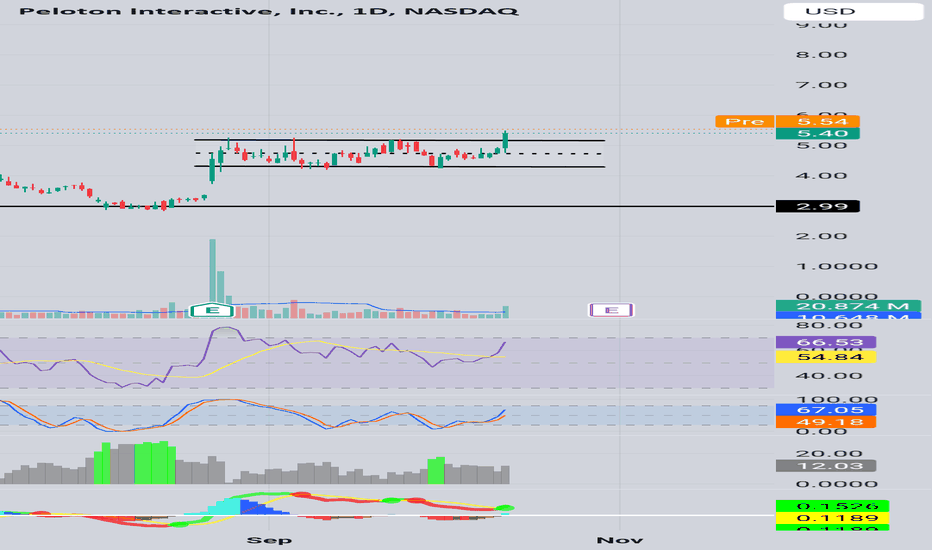932x550 pixels.
Task: Click the 0.1189 yellow signal label
Action: (833, 518)
